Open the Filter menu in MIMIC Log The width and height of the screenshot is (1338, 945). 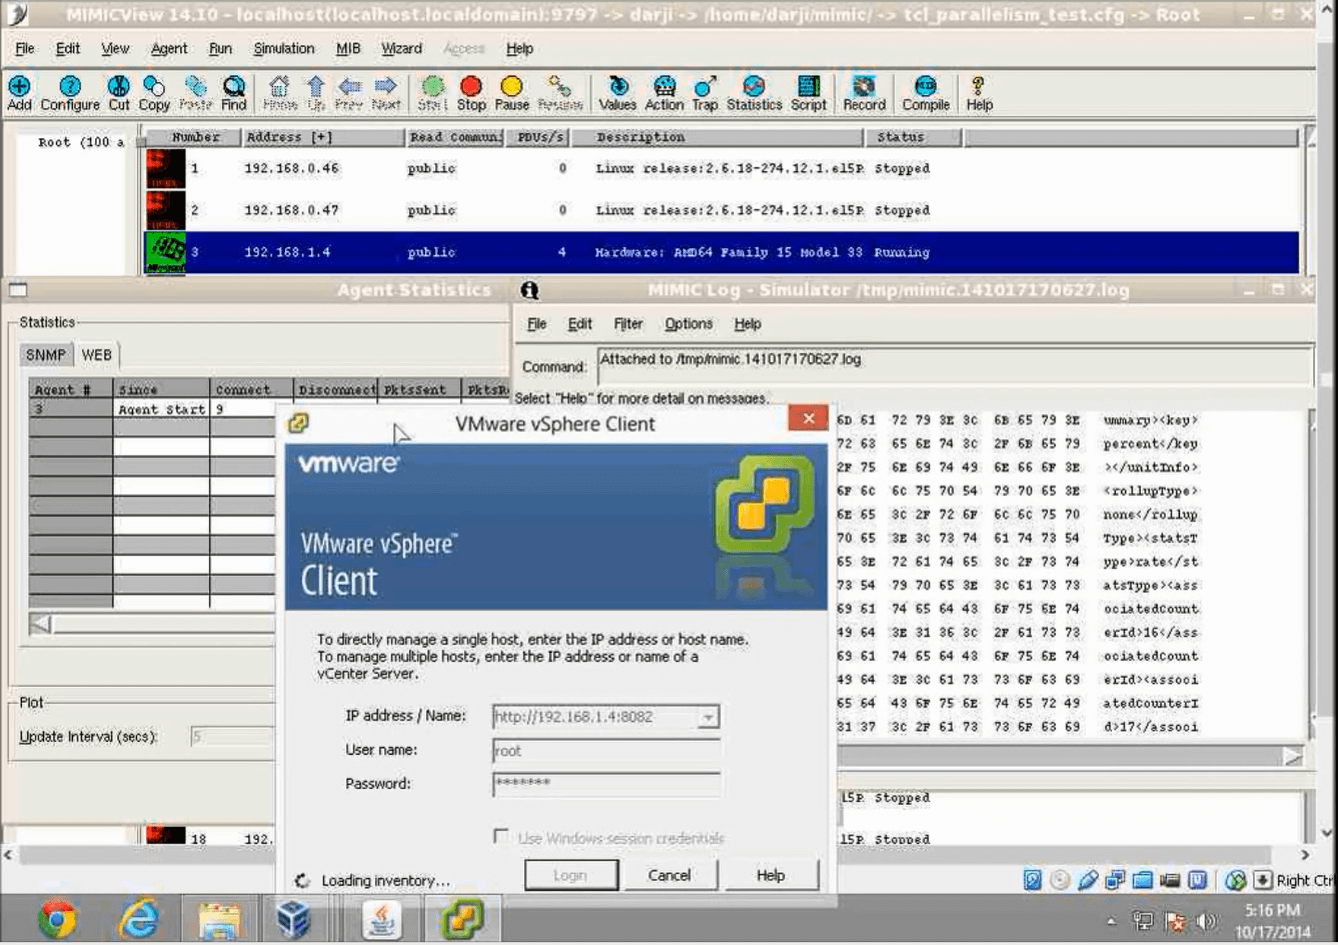click(628, 324)
